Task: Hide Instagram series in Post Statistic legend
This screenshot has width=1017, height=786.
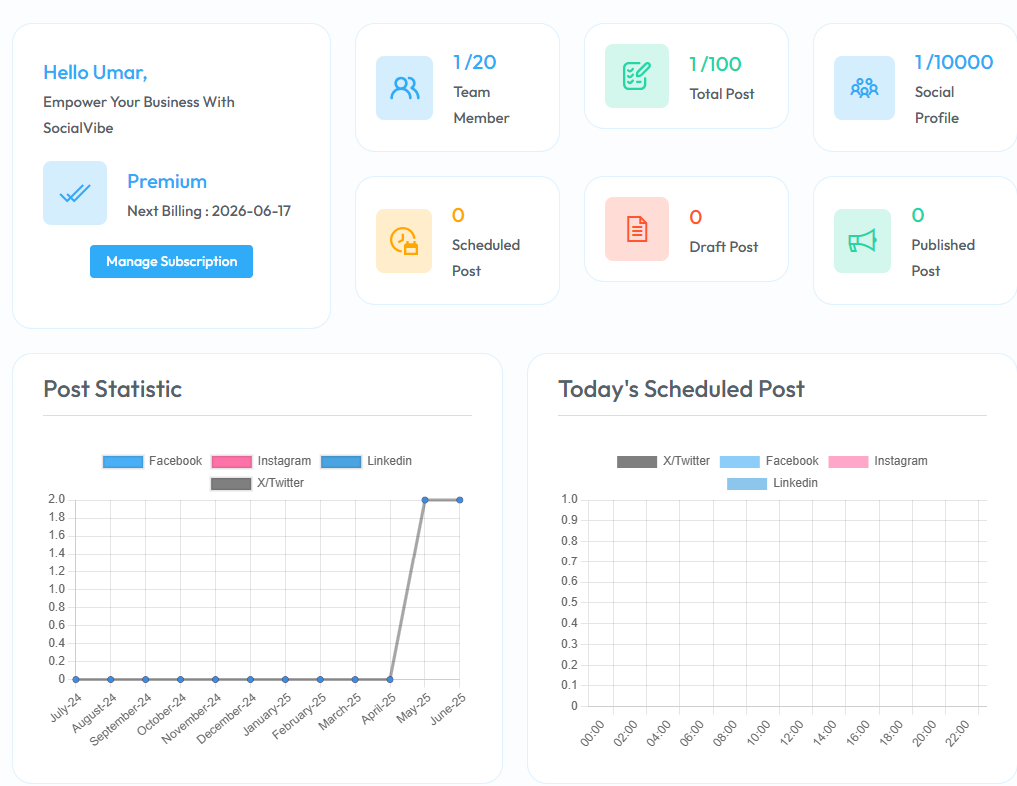Action: pyautogui.click(x=262, y=461)
